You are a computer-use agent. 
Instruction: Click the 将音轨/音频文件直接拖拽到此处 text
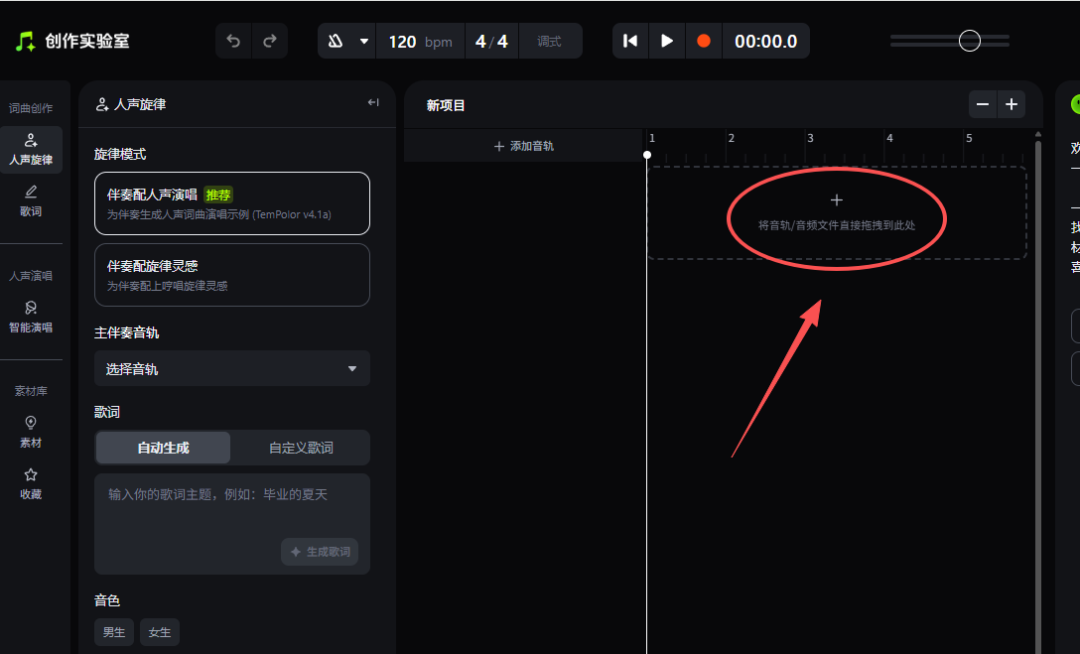pyautogui.click(x=837, y=225)
